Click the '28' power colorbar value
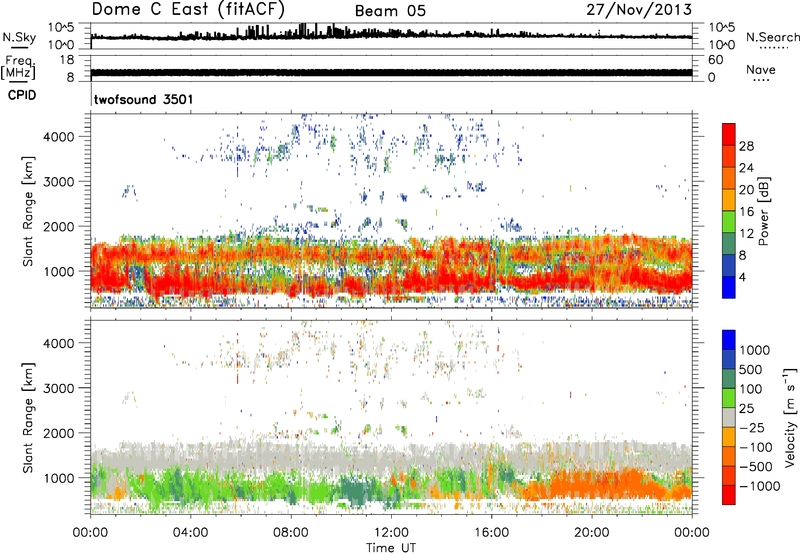Viewport: 800px width, 554px height. point(746,146)
